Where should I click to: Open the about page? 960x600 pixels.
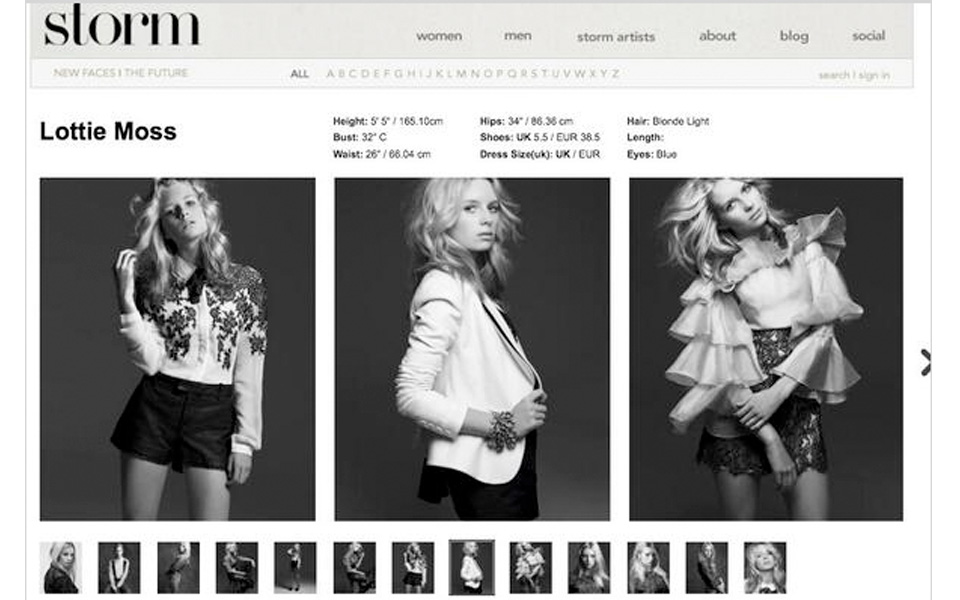(717, 36)
